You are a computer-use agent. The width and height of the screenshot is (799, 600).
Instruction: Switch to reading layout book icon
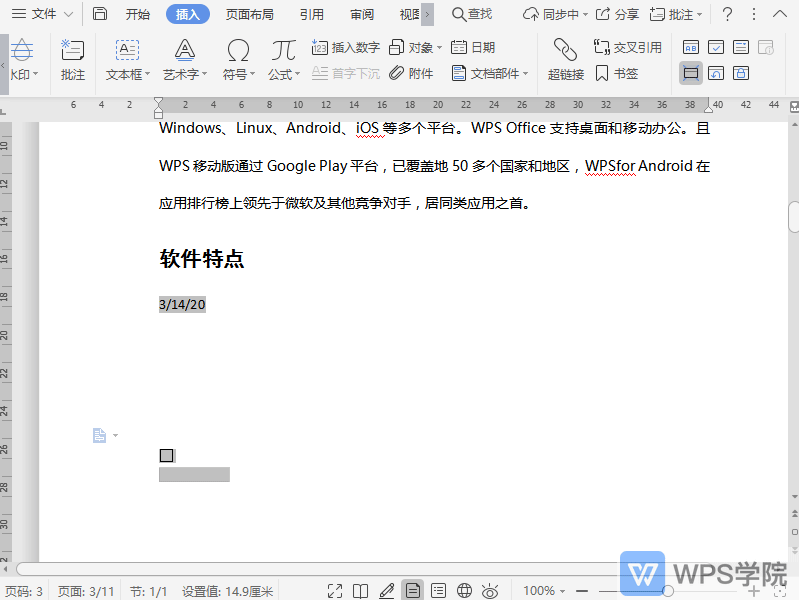click(360, 591)
